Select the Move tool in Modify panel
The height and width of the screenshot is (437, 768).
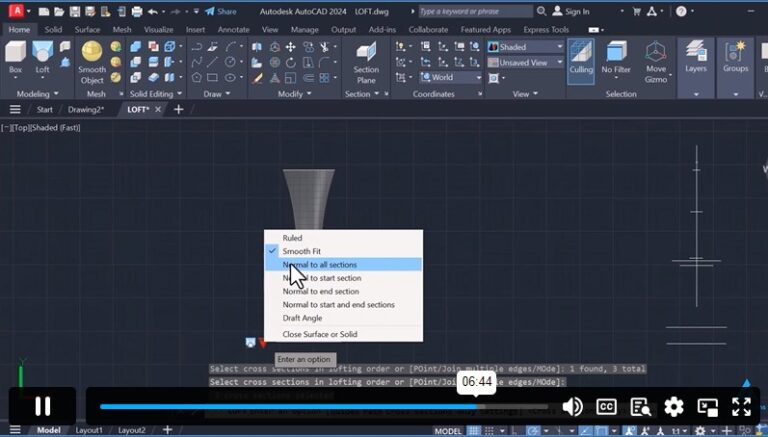coord(290,47)
